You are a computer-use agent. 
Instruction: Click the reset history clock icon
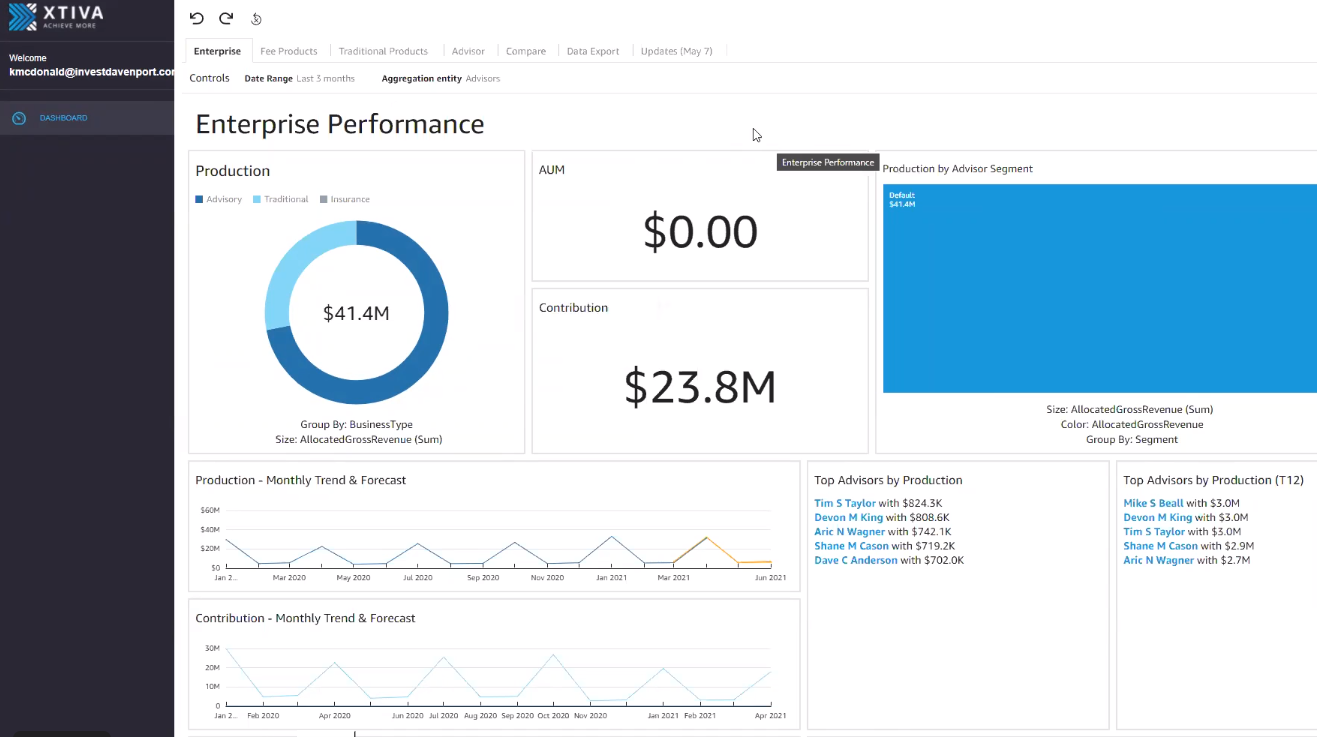click(x=256, y=19)
